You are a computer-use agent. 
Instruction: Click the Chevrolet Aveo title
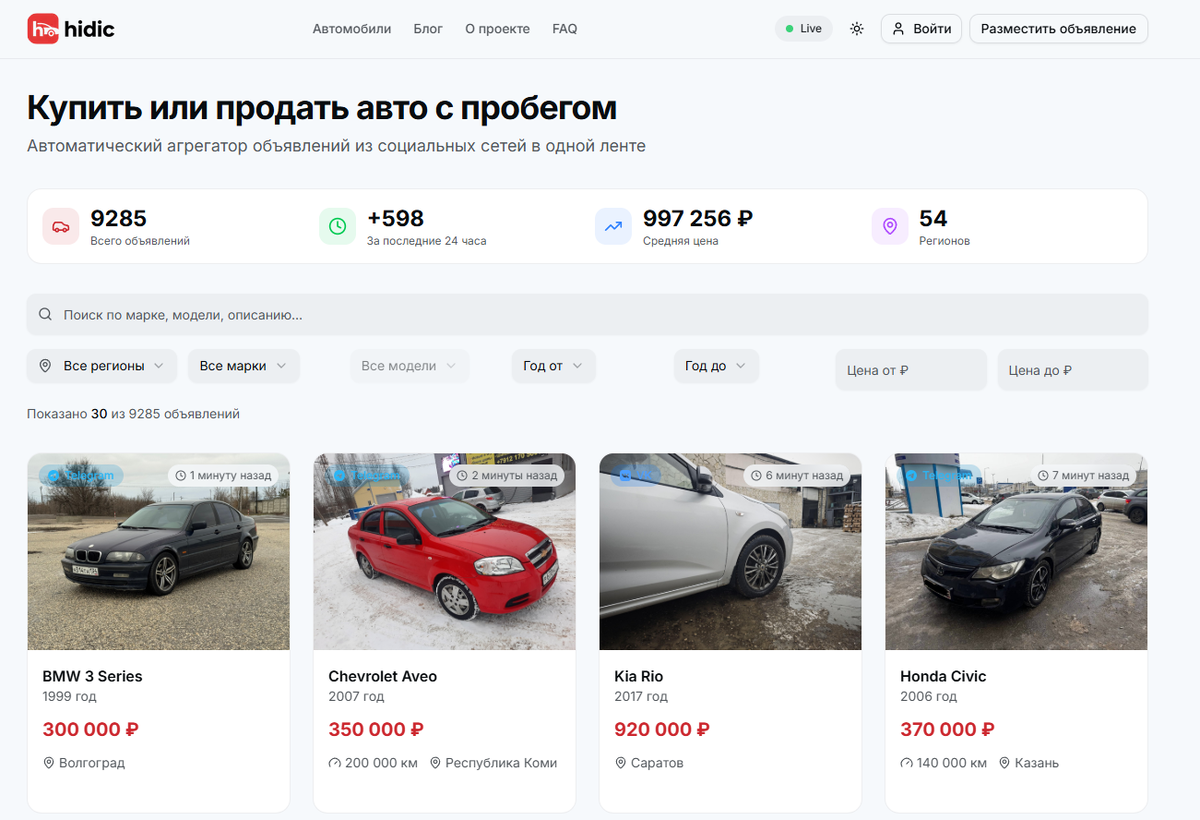click(383, 676)
